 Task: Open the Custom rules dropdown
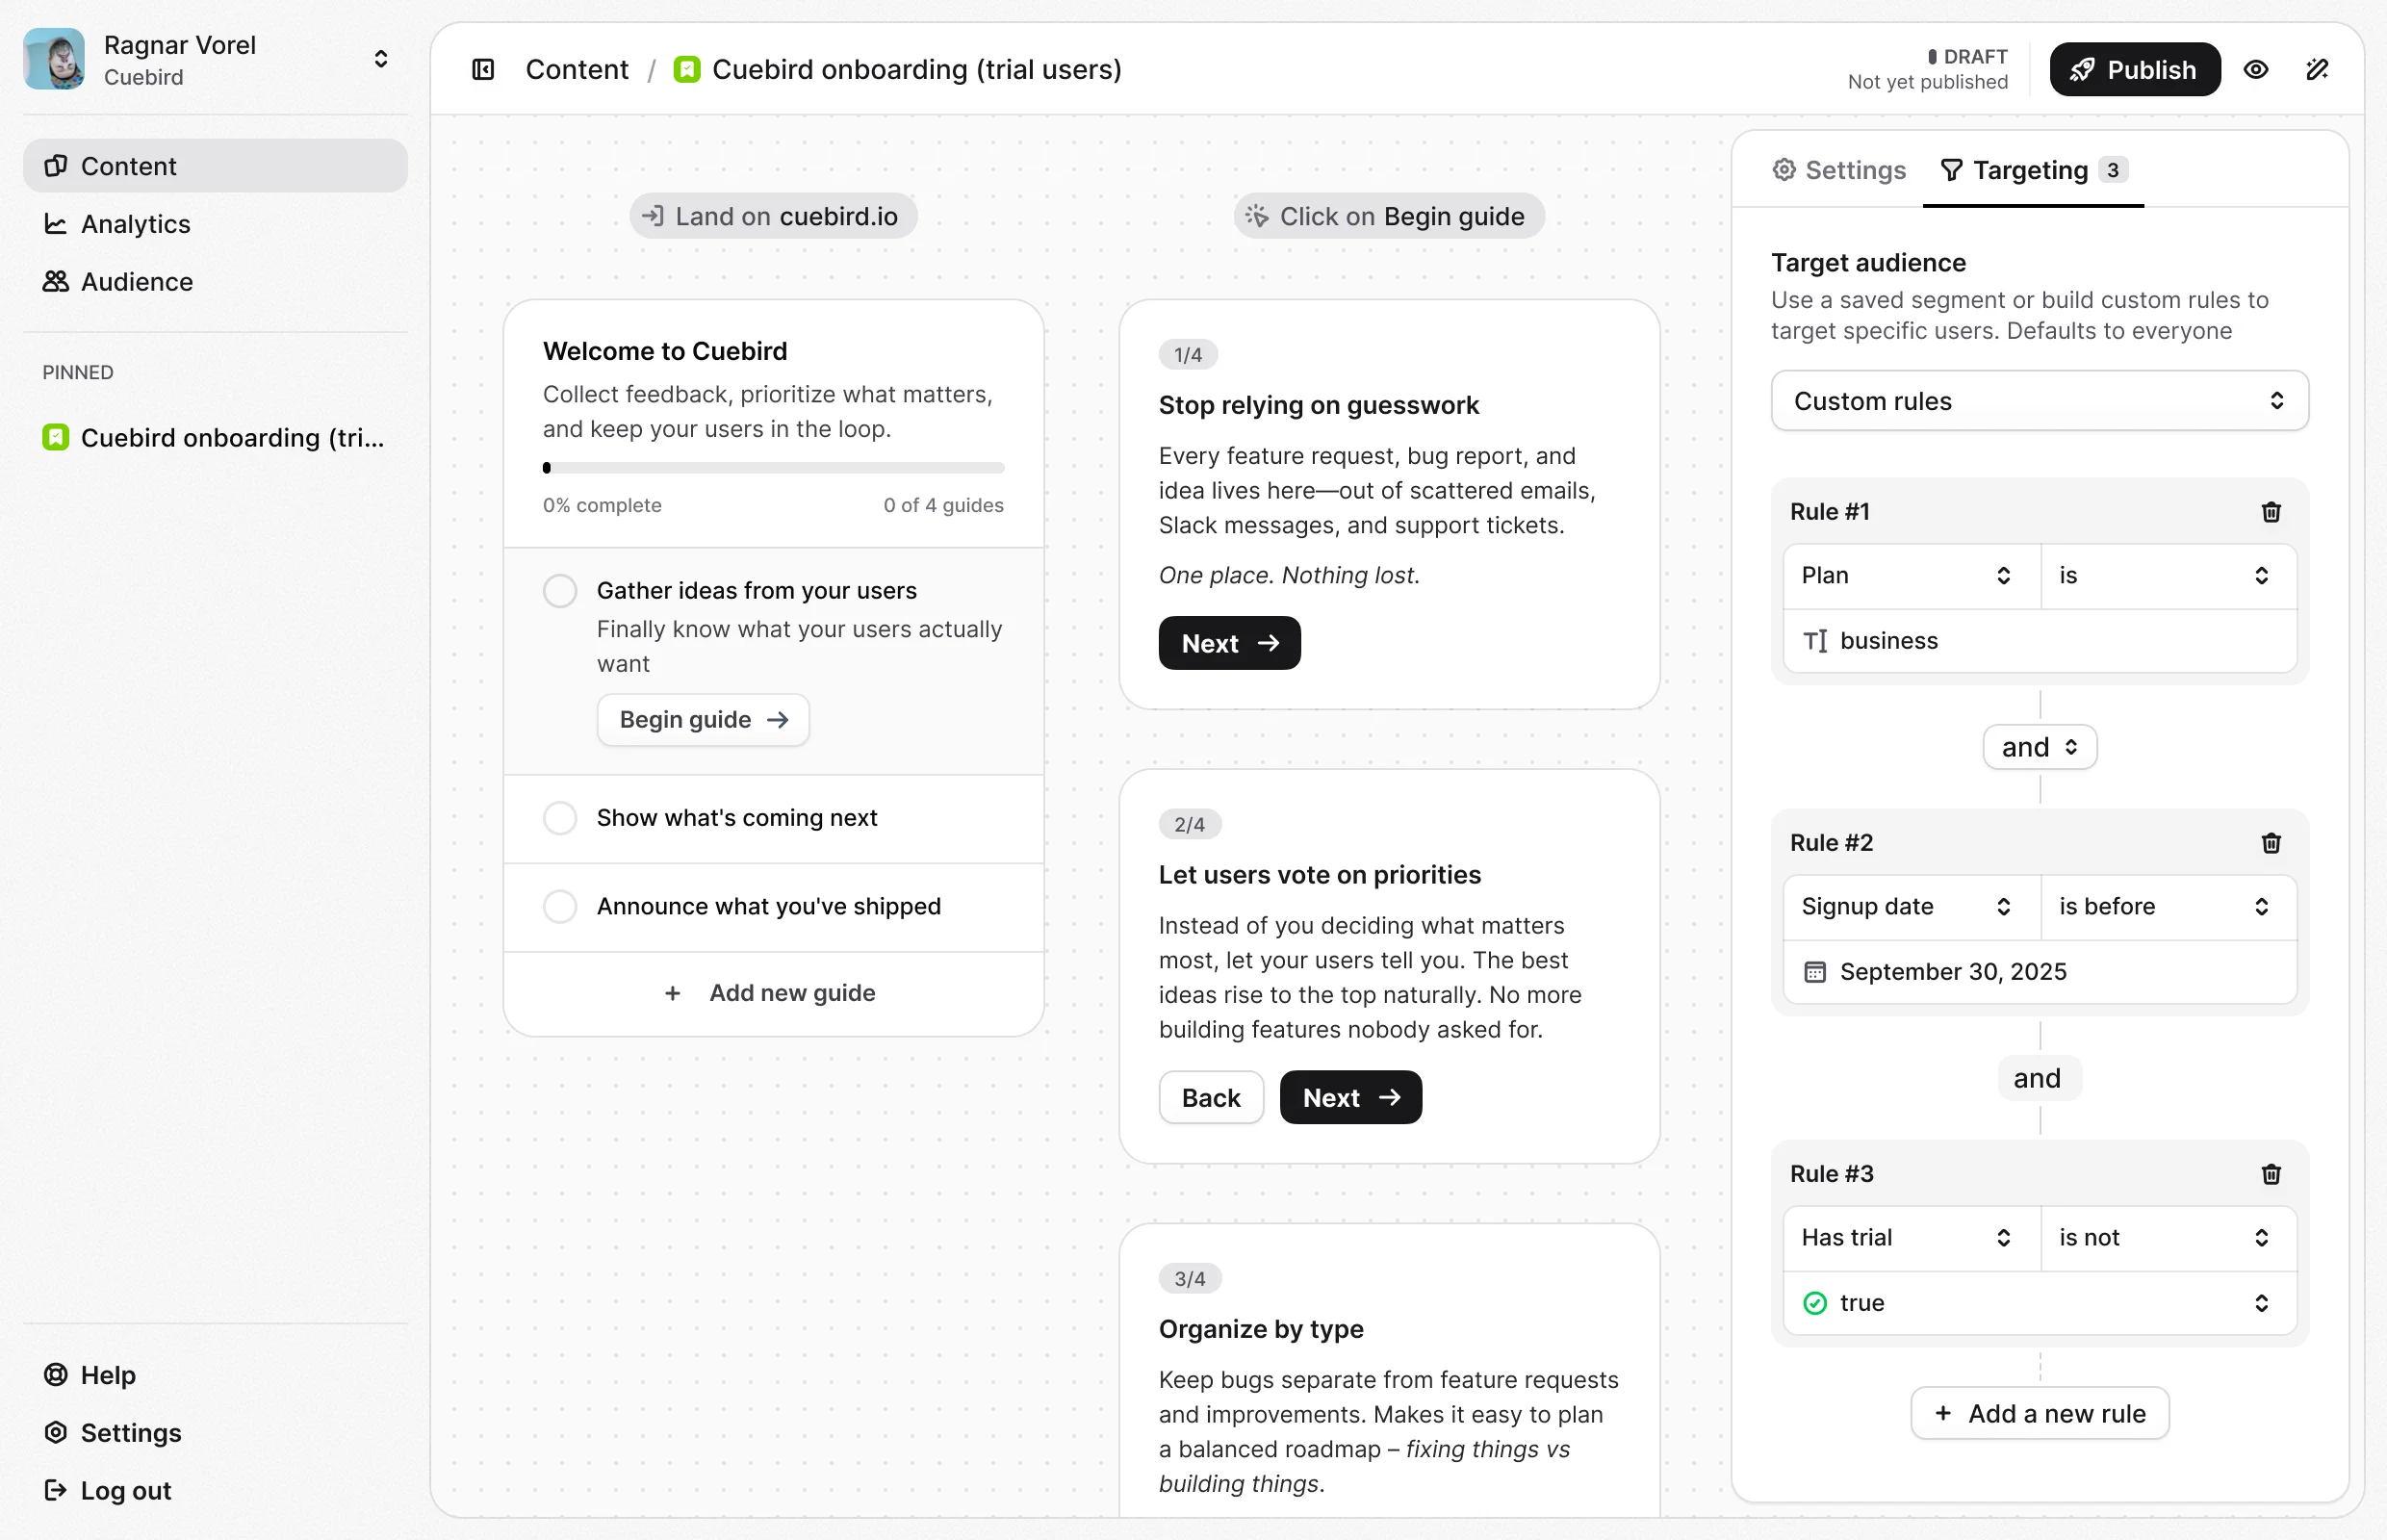[2039, 401]
